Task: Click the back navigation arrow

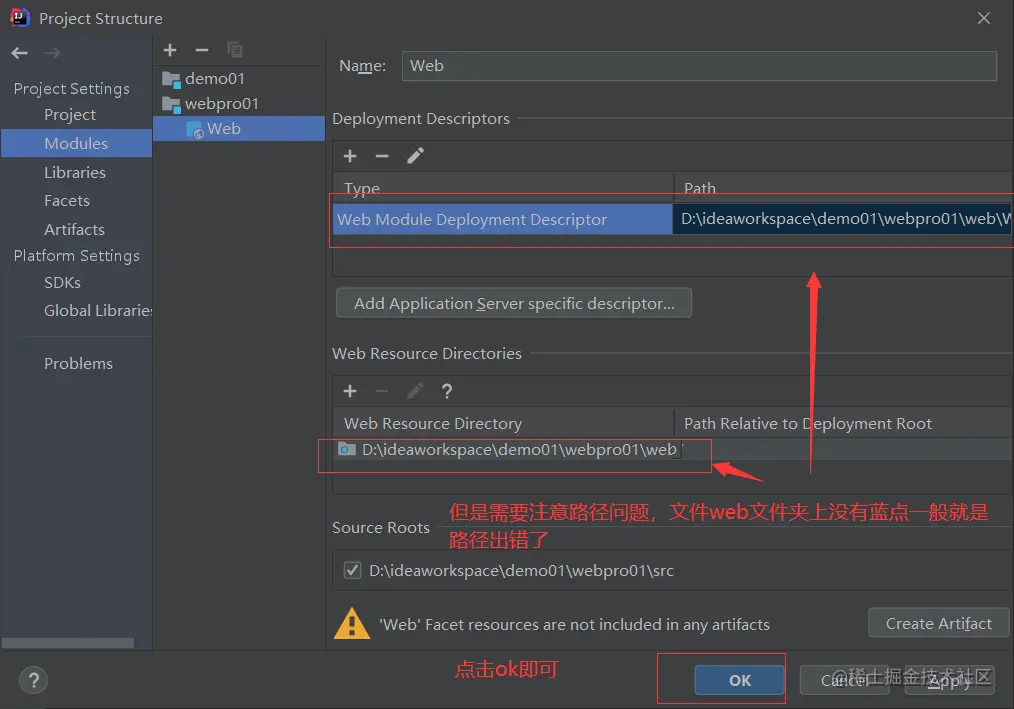Action: tap(19, 53)
